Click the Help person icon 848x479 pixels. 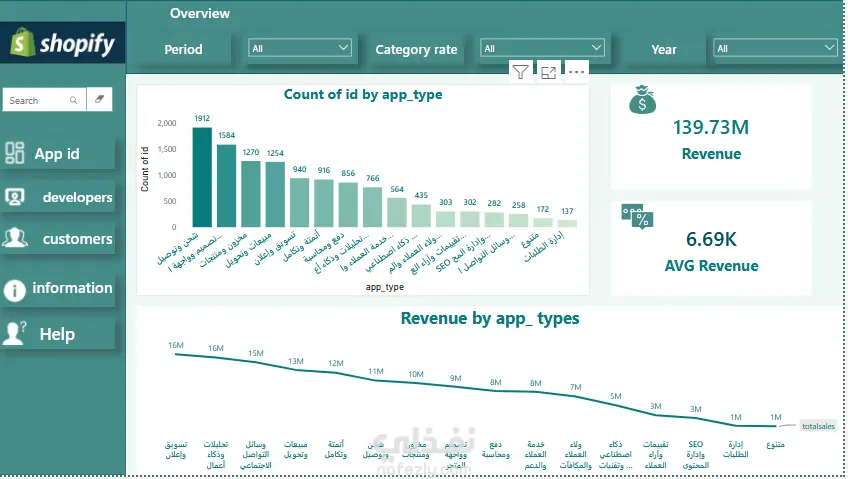coord(15,333)
